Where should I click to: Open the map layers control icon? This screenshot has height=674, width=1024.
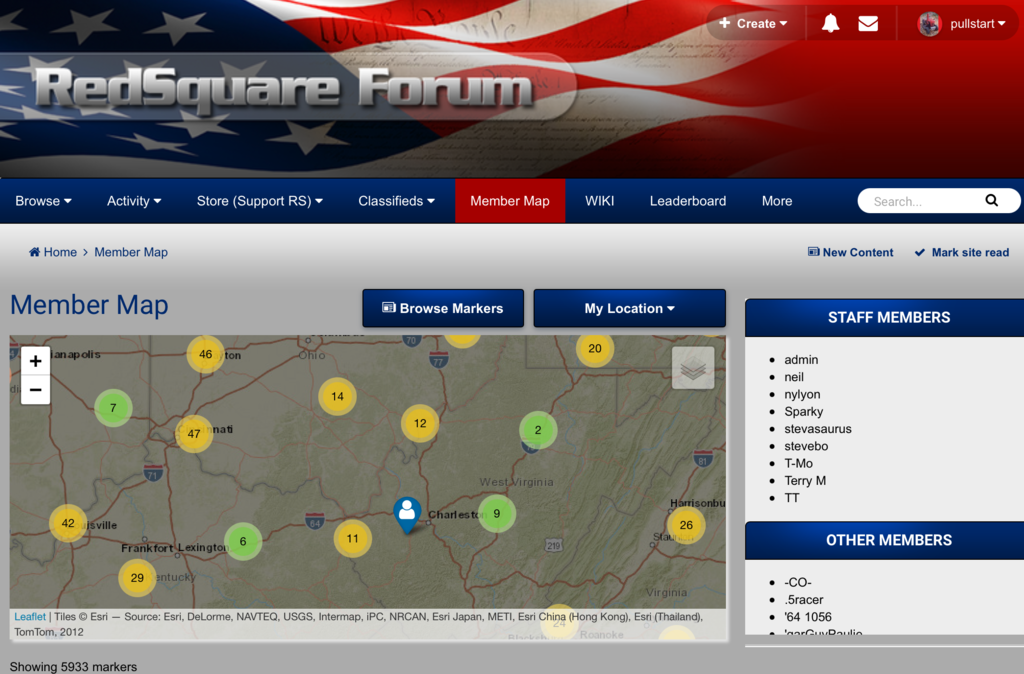693,368
